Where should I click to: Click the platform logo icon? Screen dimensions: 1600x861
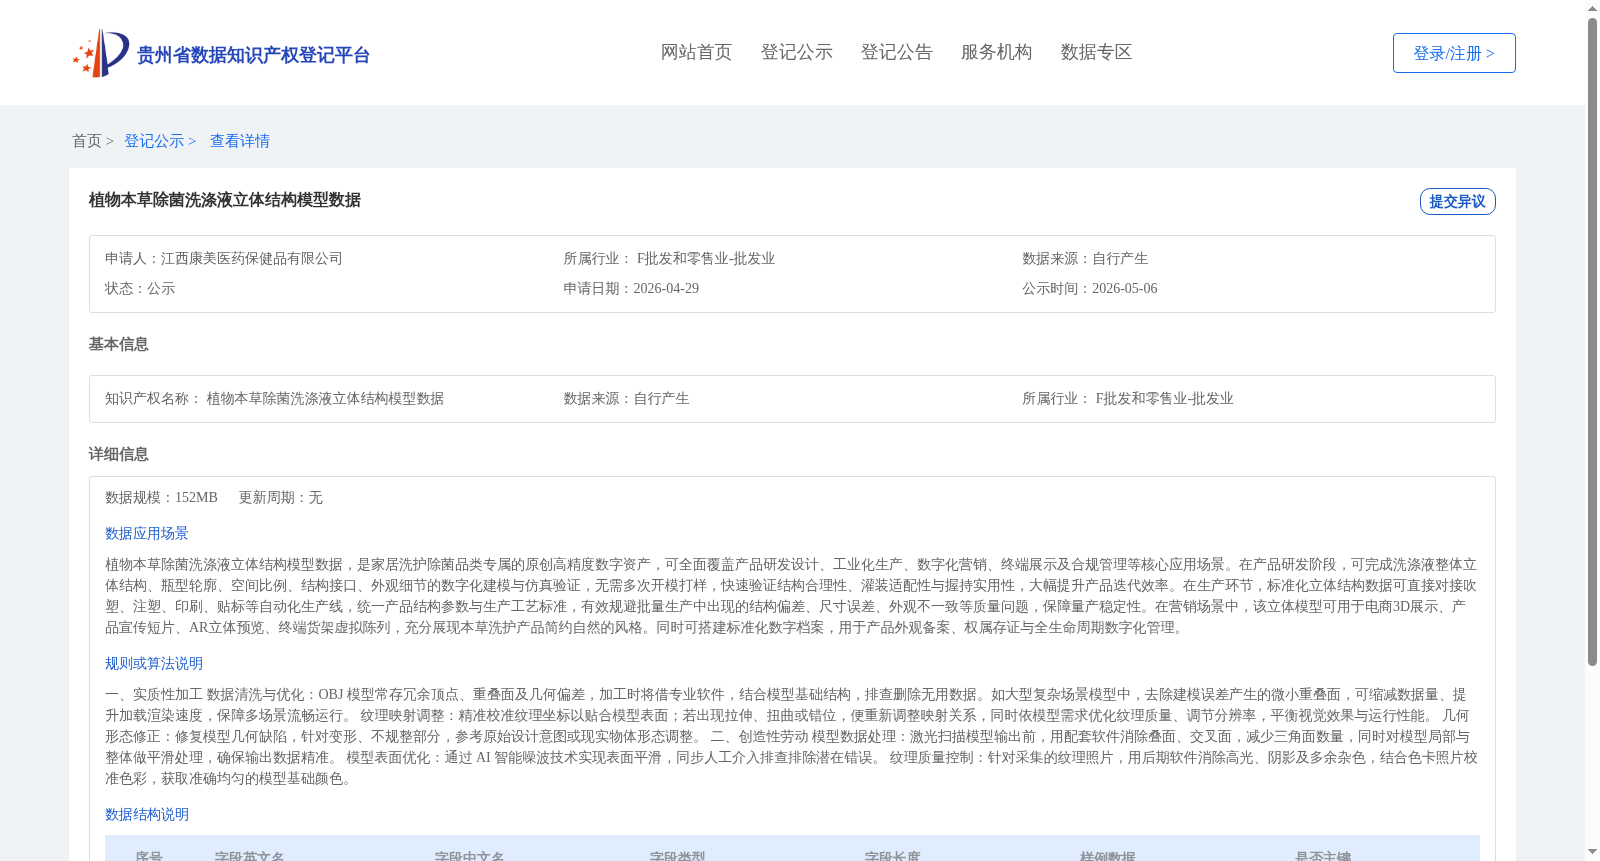point(101,53)
